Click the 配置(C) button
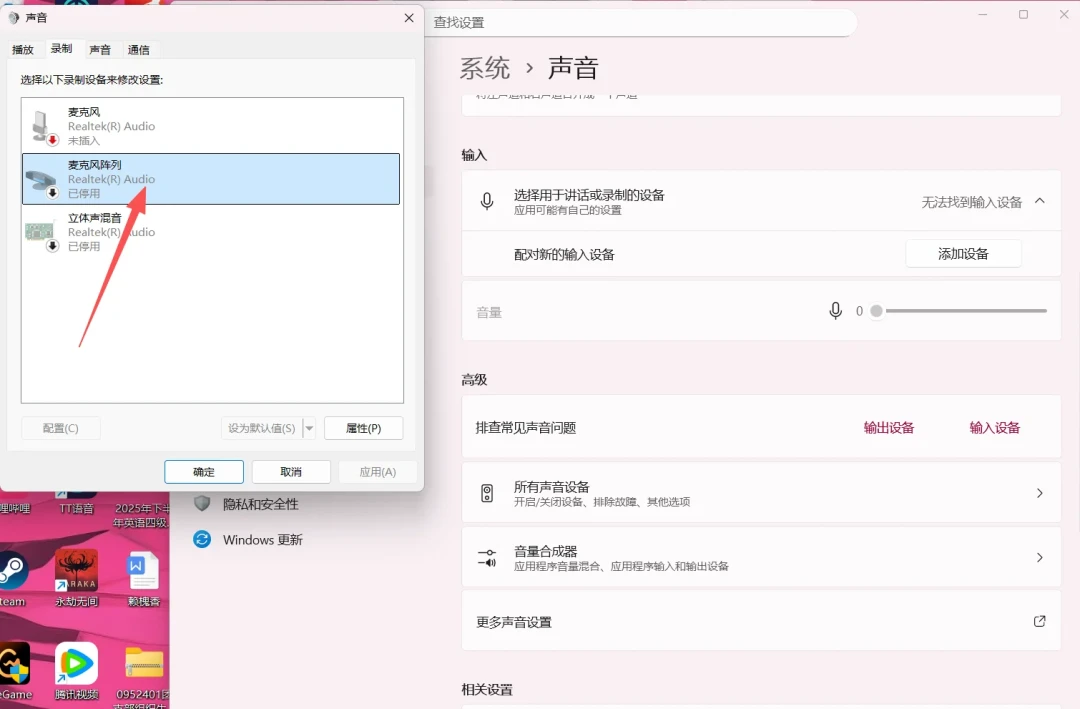The height and width of the screenshot is (709, 1080). (61, 428)
